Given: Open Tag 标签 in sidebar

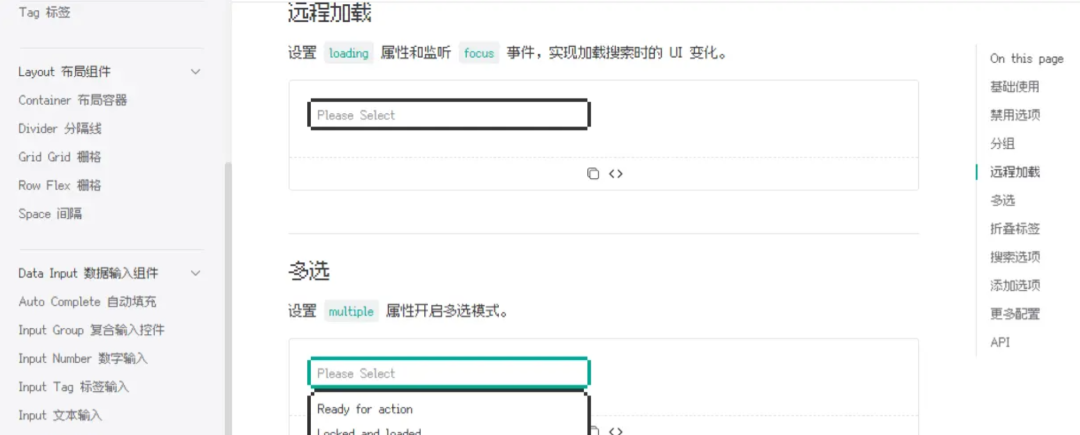Looking at the screenshot, I should point(44,12).
